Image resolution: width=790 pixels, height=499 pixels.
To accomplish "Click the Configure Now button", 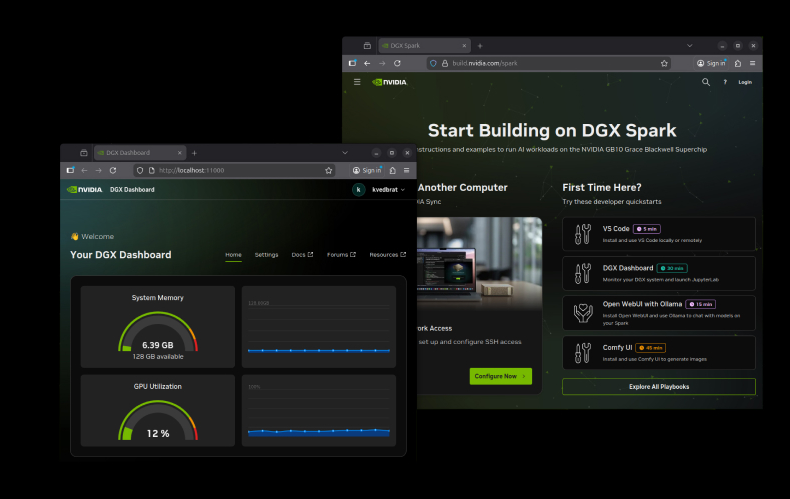I will (500, 376).
